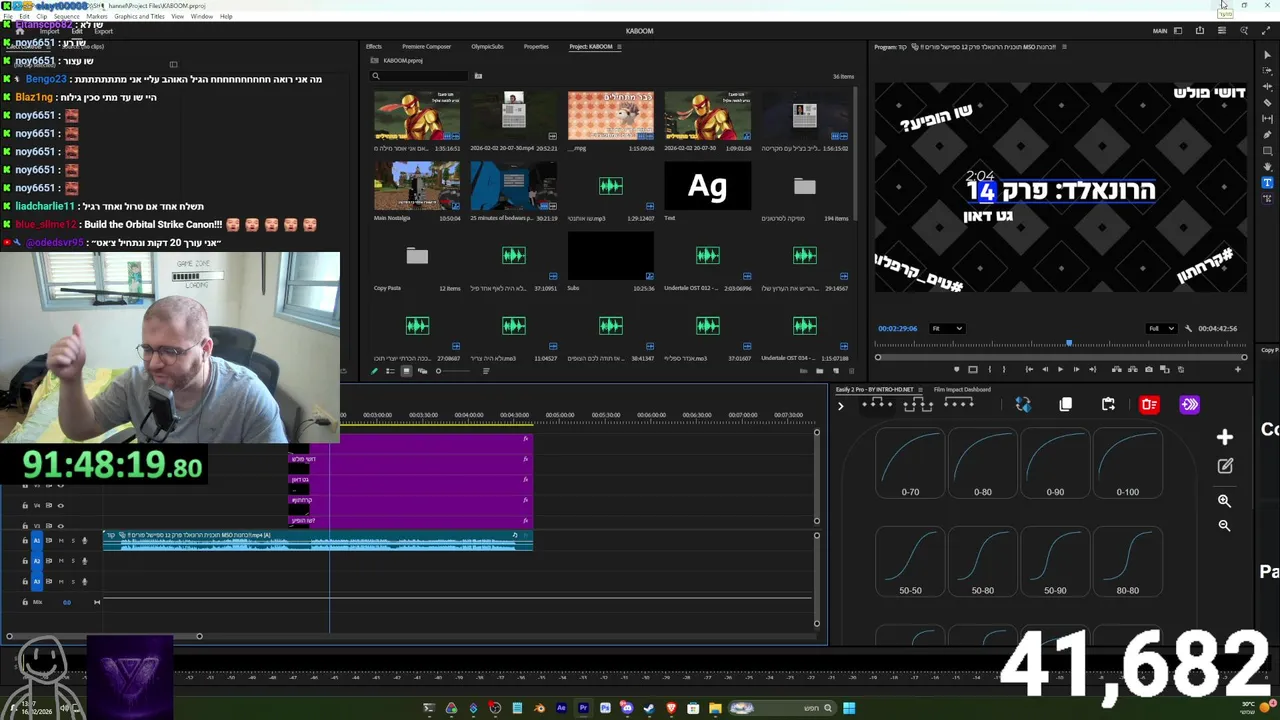Click Import workspace button

(x=49, y=31)
